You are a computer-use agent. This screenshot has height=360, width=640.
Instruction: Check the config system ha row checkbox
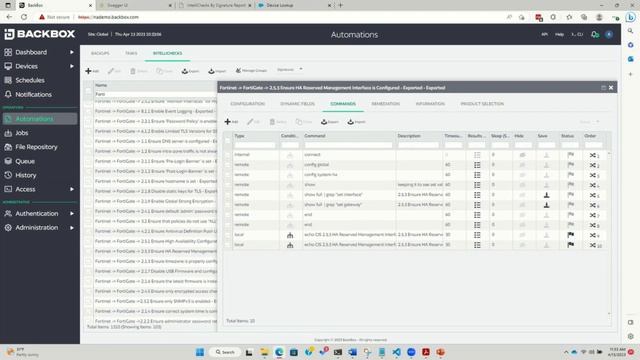tap(228, 175)
